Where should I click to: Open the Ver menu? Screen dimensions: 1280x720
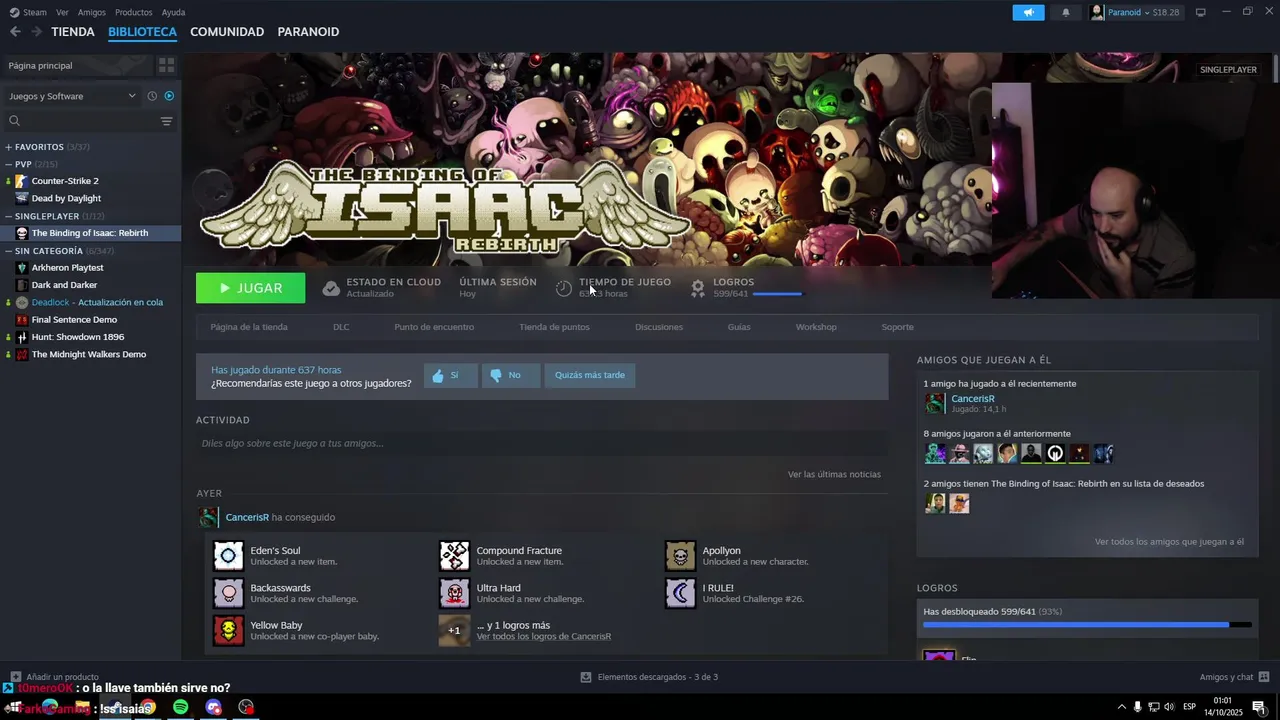point(62,12)
